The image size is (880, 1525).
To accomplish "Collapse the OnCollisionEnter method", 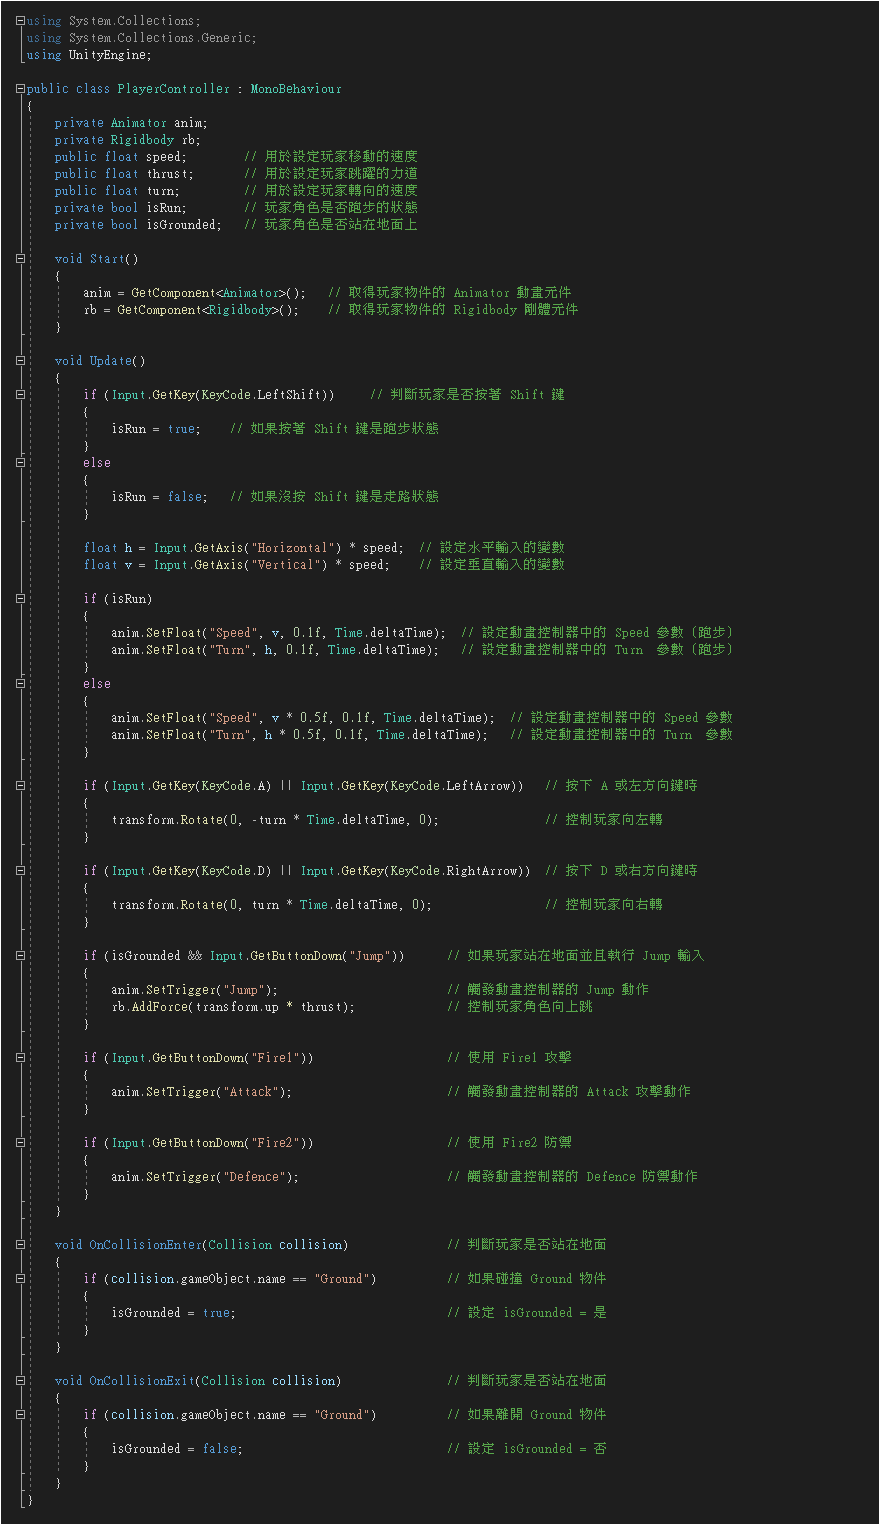I will coord(20,1245).
